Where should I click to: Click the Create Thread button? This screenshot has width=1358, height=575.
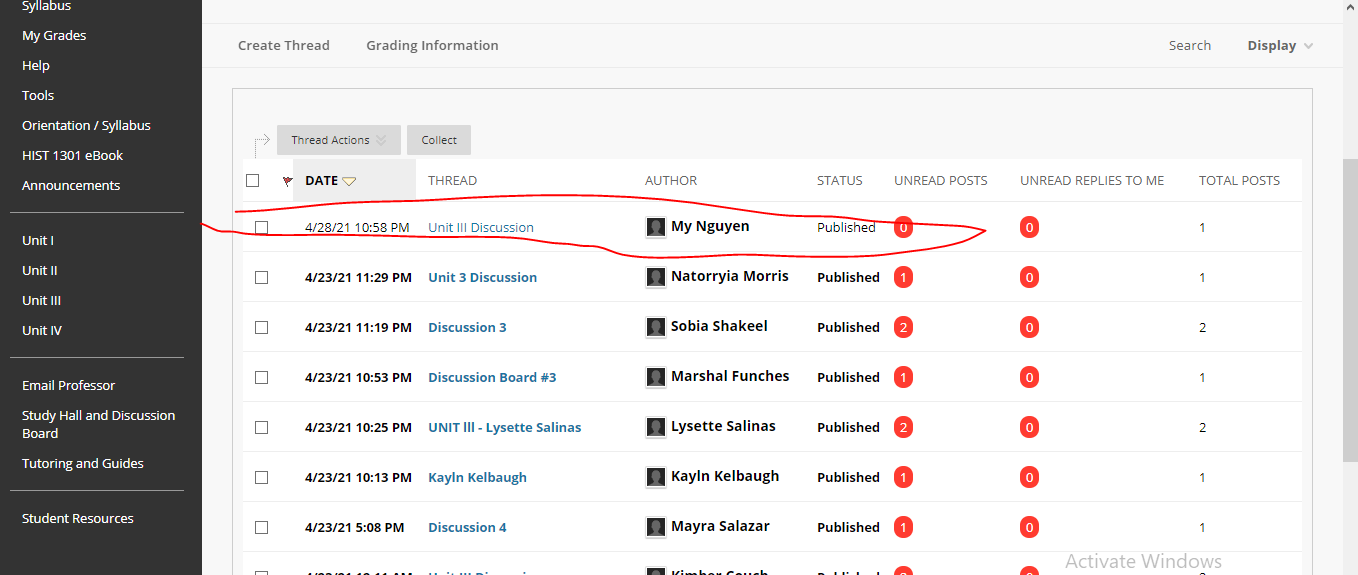click(x=284, y=46)
